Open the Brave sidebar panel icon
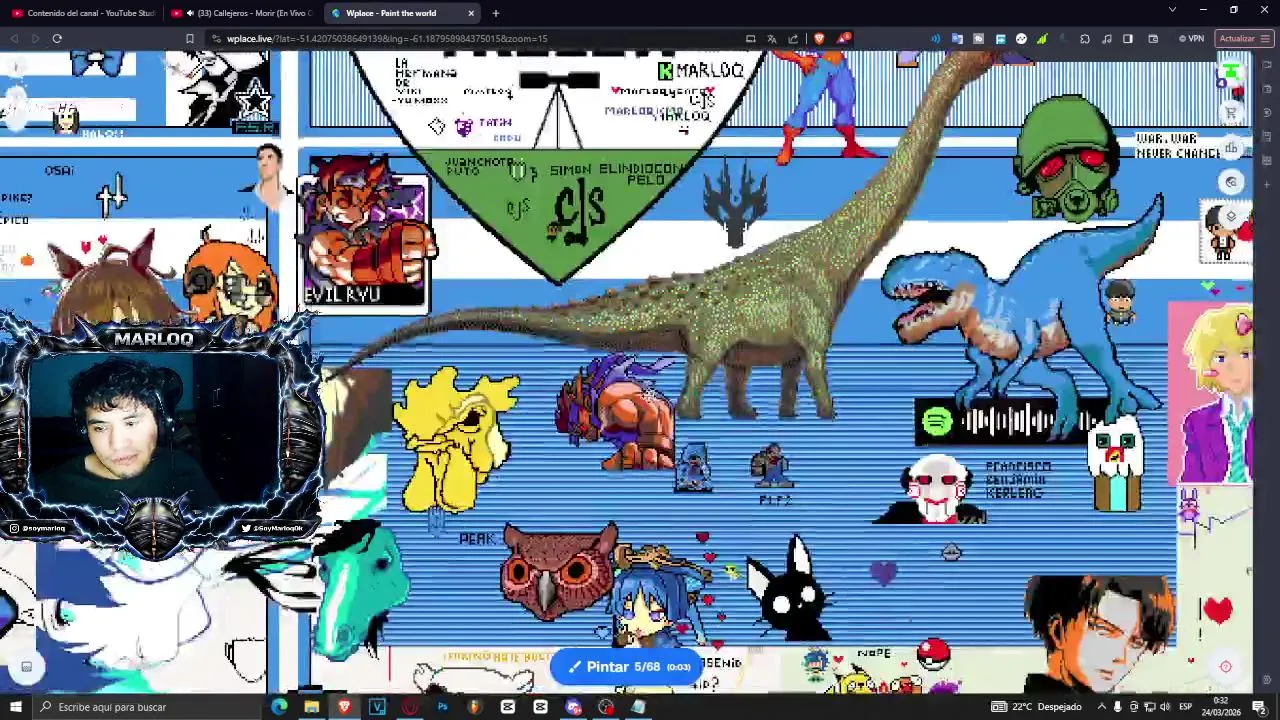The width and height of the screenshot is (1280, 720). point(1128,39)
